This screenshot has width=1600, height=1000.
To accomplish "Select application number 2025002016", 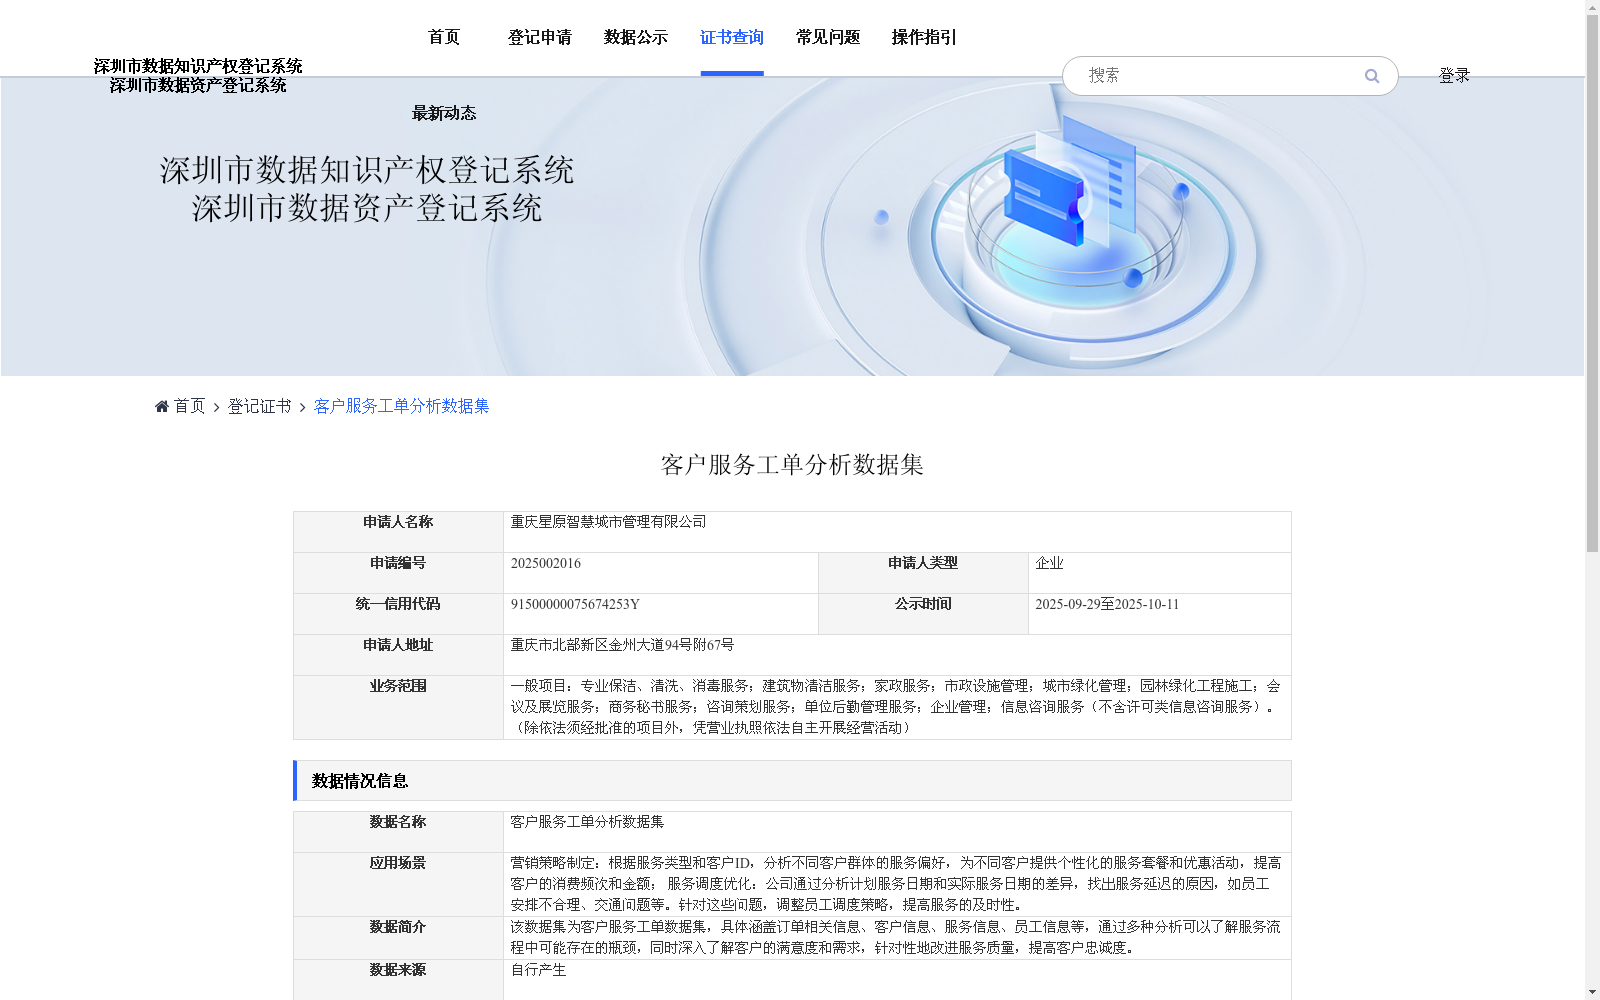I will (545, 563).
